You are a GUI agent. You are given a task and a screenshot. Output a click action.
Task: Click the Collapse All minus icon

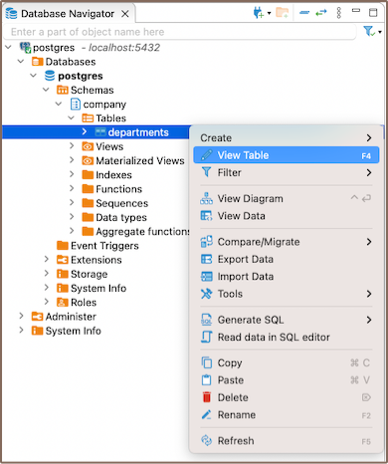pos(304,13)
